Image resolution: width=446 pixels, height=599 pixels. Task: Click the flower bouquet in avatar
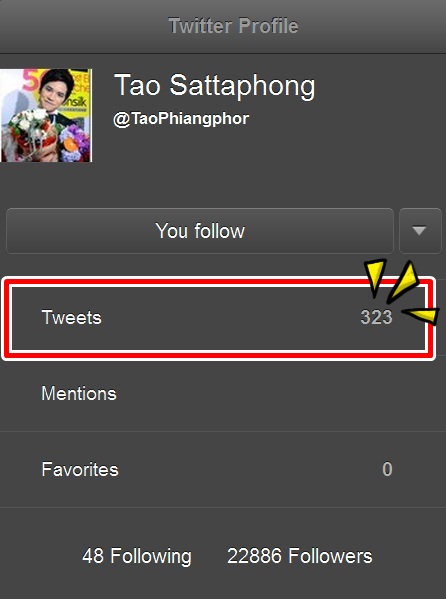[x=44, y=136]
